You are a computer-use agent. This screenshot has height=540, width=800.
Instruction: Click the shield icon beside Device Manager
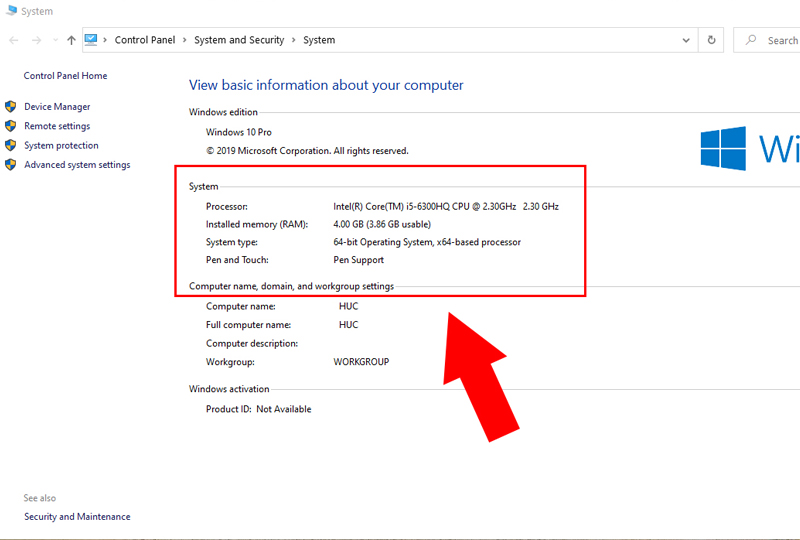11,107
